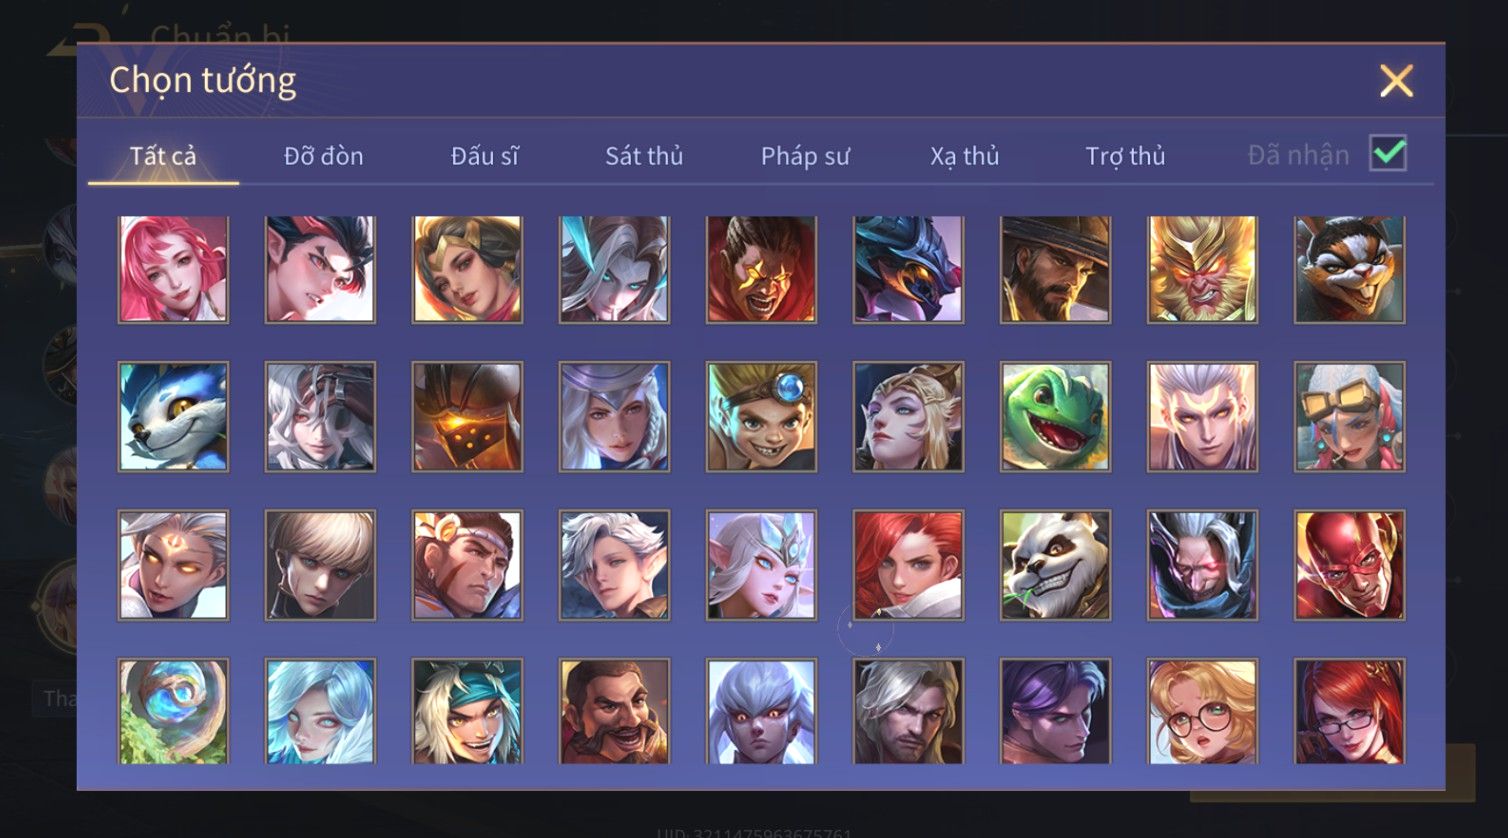
Task: Select the blonde girl with round glasses
Action: tap(1203, 711)
